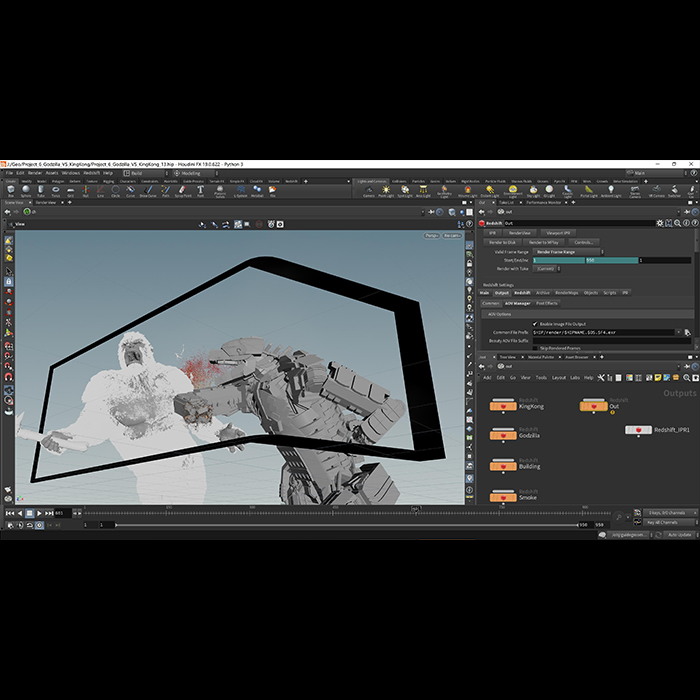
Task: Toggle the Auto Update setting
Action: click(677, 534)
